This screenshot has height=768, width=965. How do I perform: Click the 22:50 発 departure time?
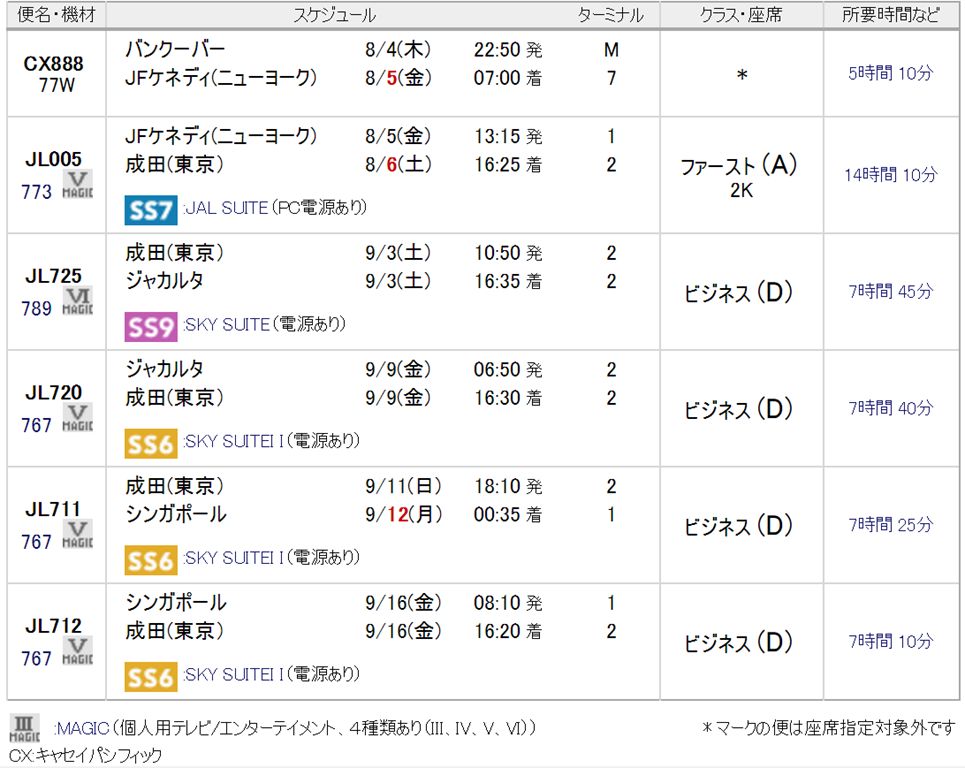coord(508,50)
